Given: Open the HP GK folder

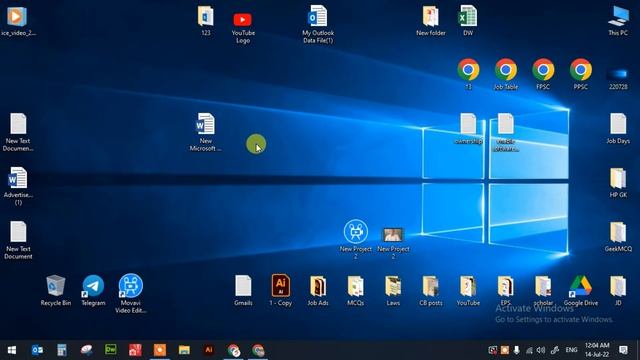Looking at the screenshot, I should (618, 178).
